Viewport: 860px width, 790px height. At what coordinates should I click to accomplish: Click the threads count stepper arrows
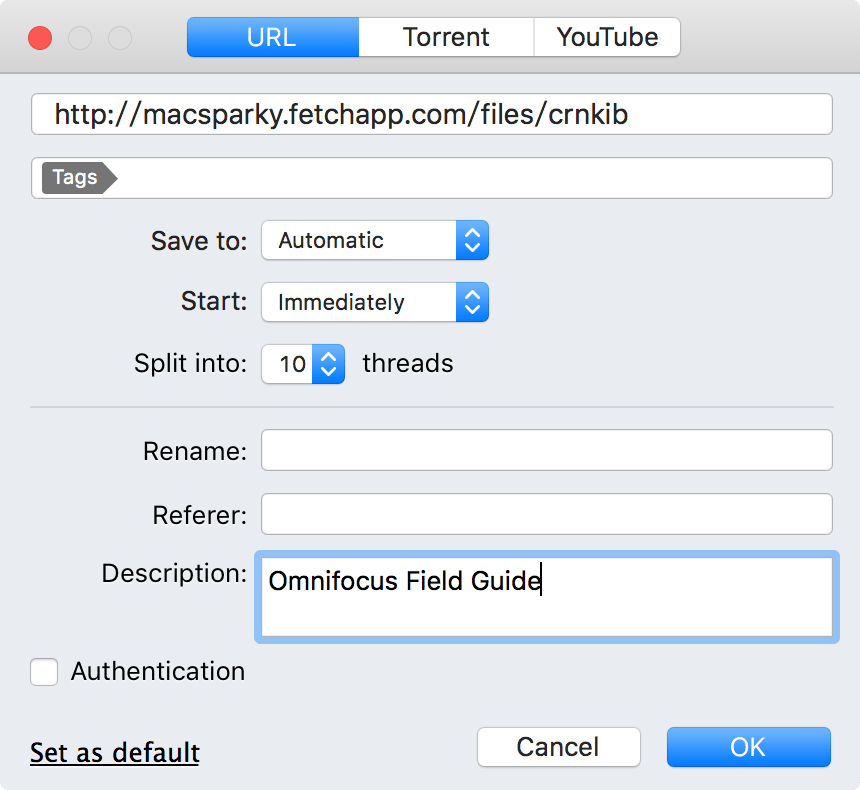[x=329, y=364]
